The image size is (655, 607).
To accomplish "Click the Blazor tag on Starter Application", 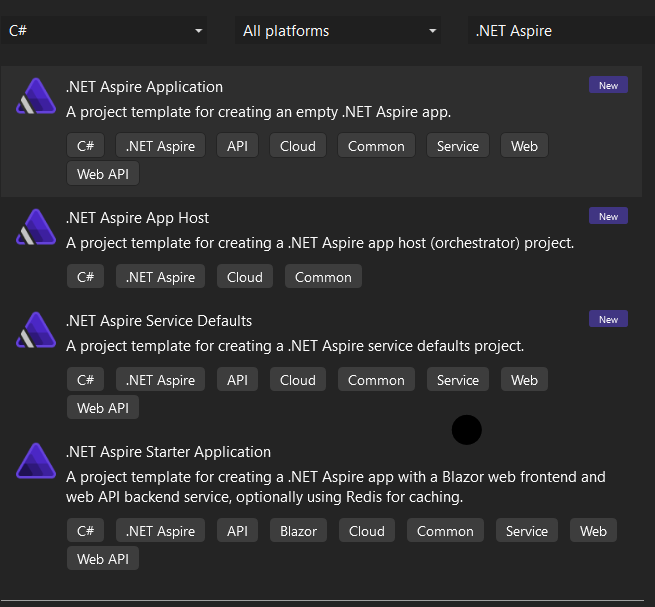I will (x=298, y=531).
